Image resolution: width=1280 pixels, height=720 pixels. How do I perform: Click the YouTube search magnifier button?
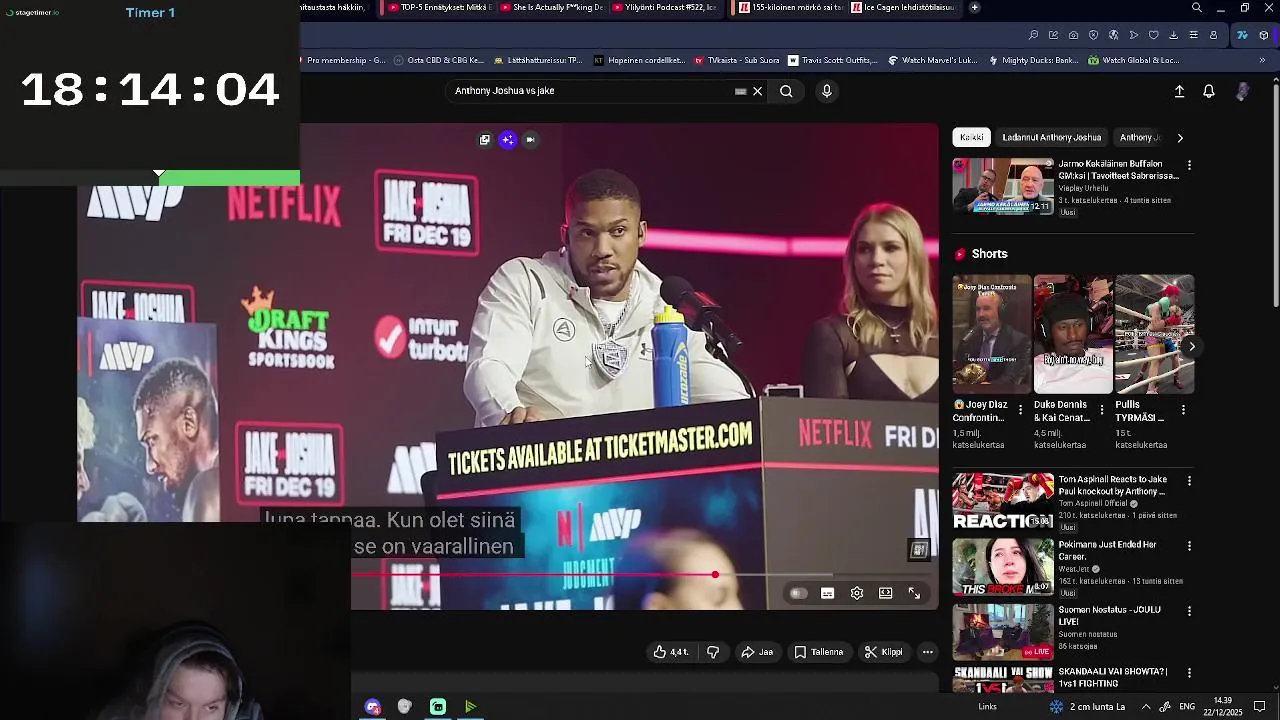[786, 91]
